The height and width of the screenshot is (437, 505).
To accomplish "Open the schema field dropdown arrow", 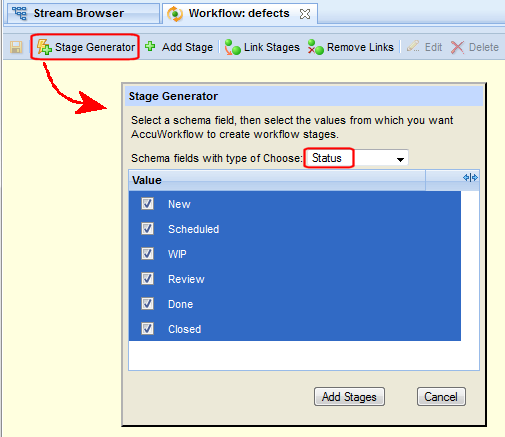I will pyautogui.click(x=400, y=159).
